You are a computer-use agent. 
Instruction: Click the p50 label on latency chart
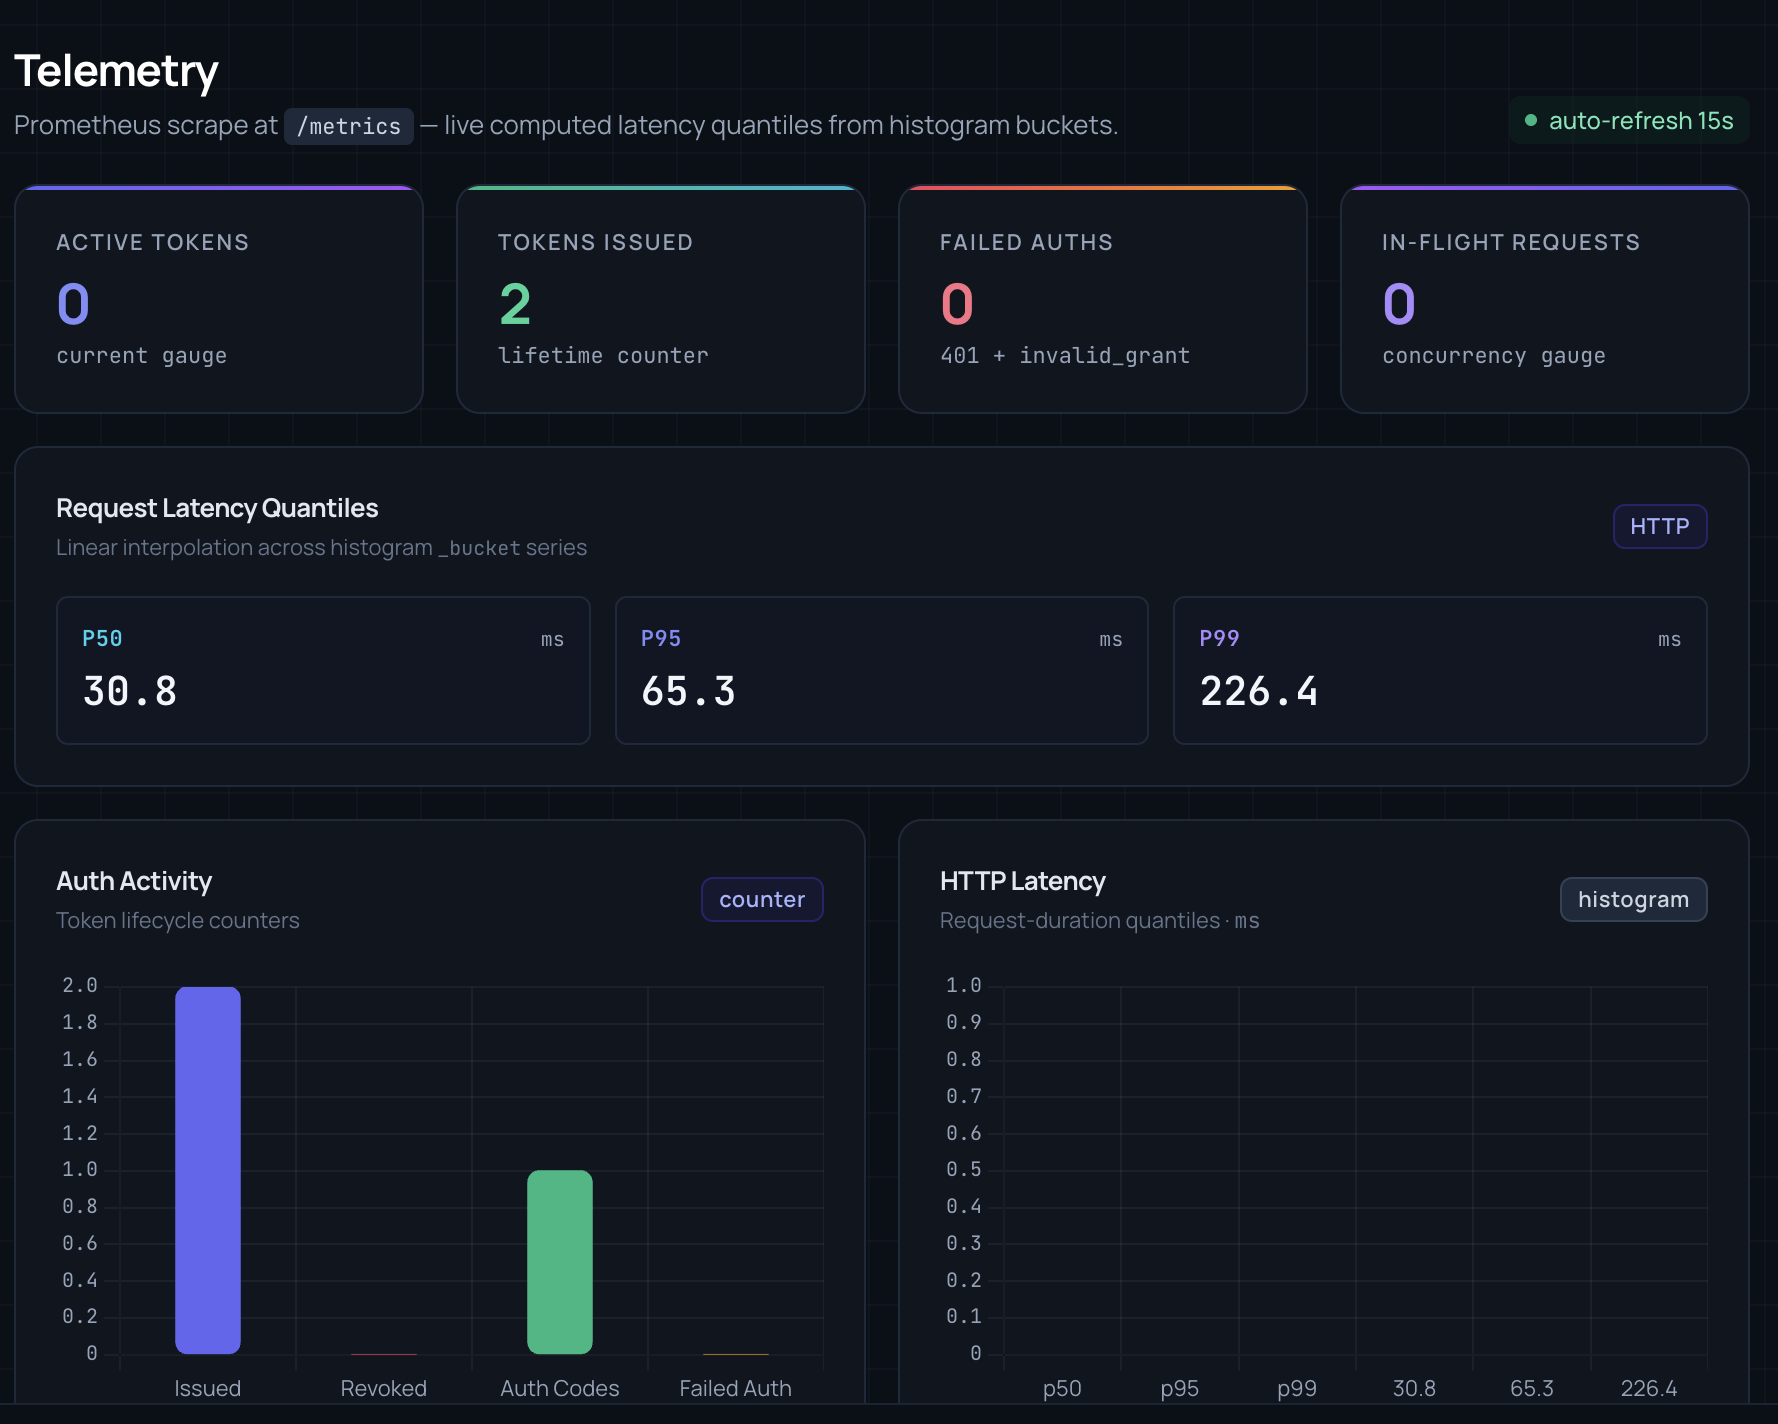pyautogui.click(x=1062, y=1388)
